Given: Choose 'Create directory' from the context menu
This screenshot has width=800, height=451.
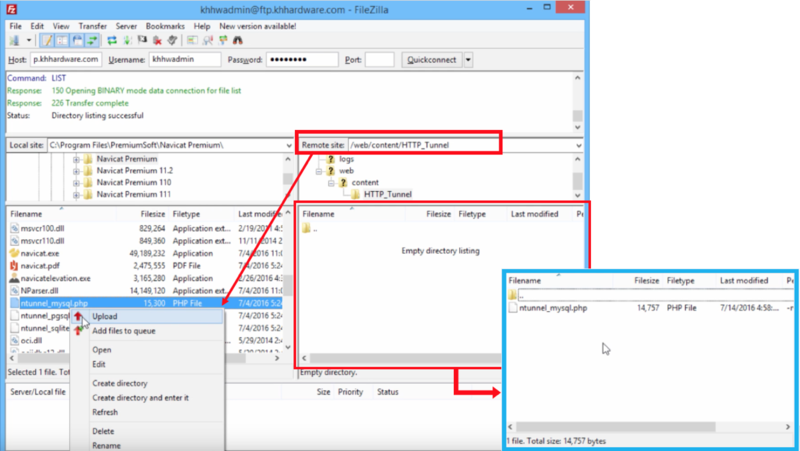Looking at the screenshot, I should pos(147,383).
